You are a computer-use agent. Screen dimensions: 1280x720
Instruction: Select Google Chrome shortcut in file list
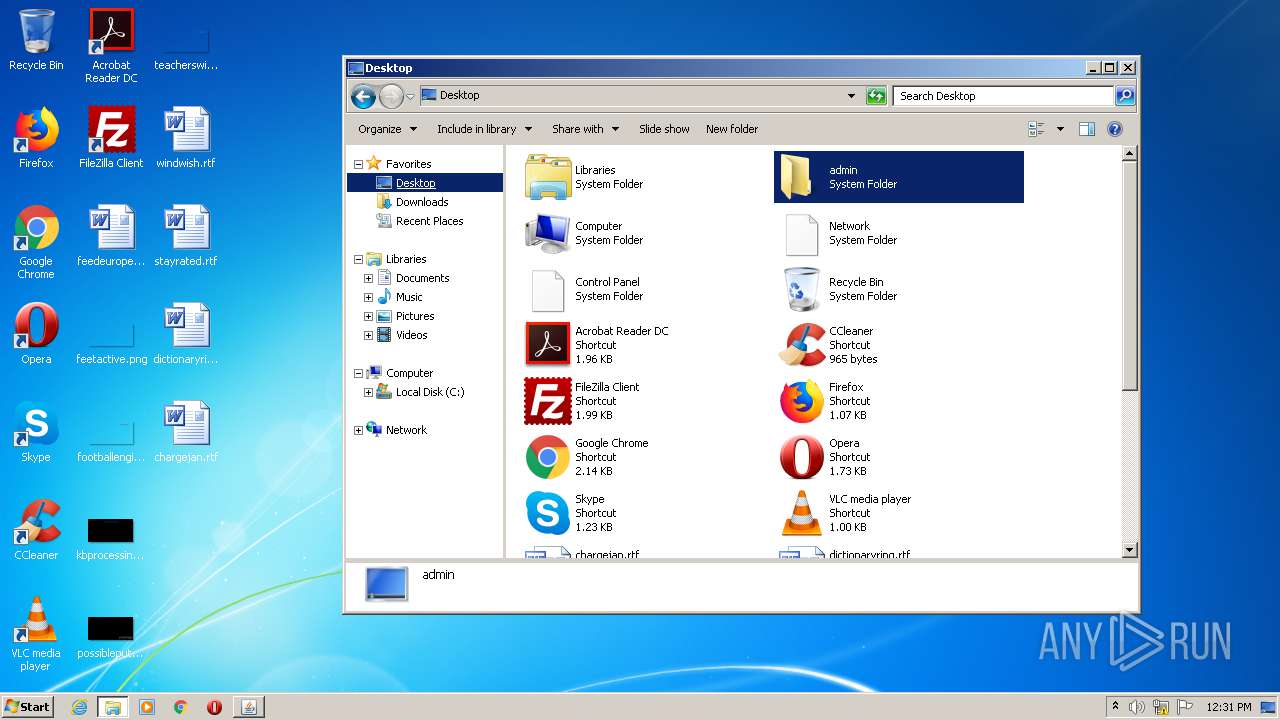click(645, 457)
